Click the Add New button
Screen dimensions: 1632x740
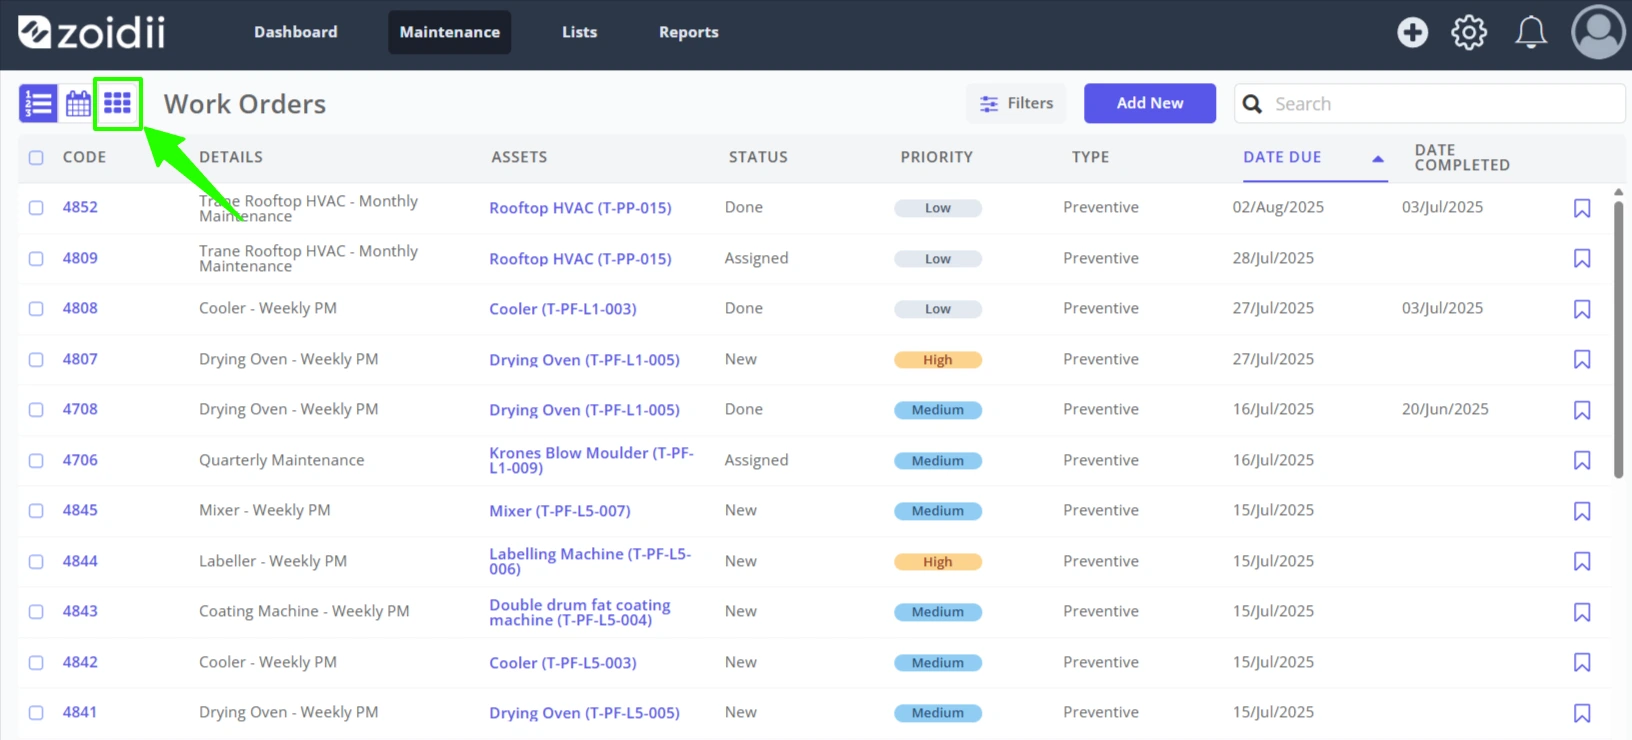(x=1150, y=103)
